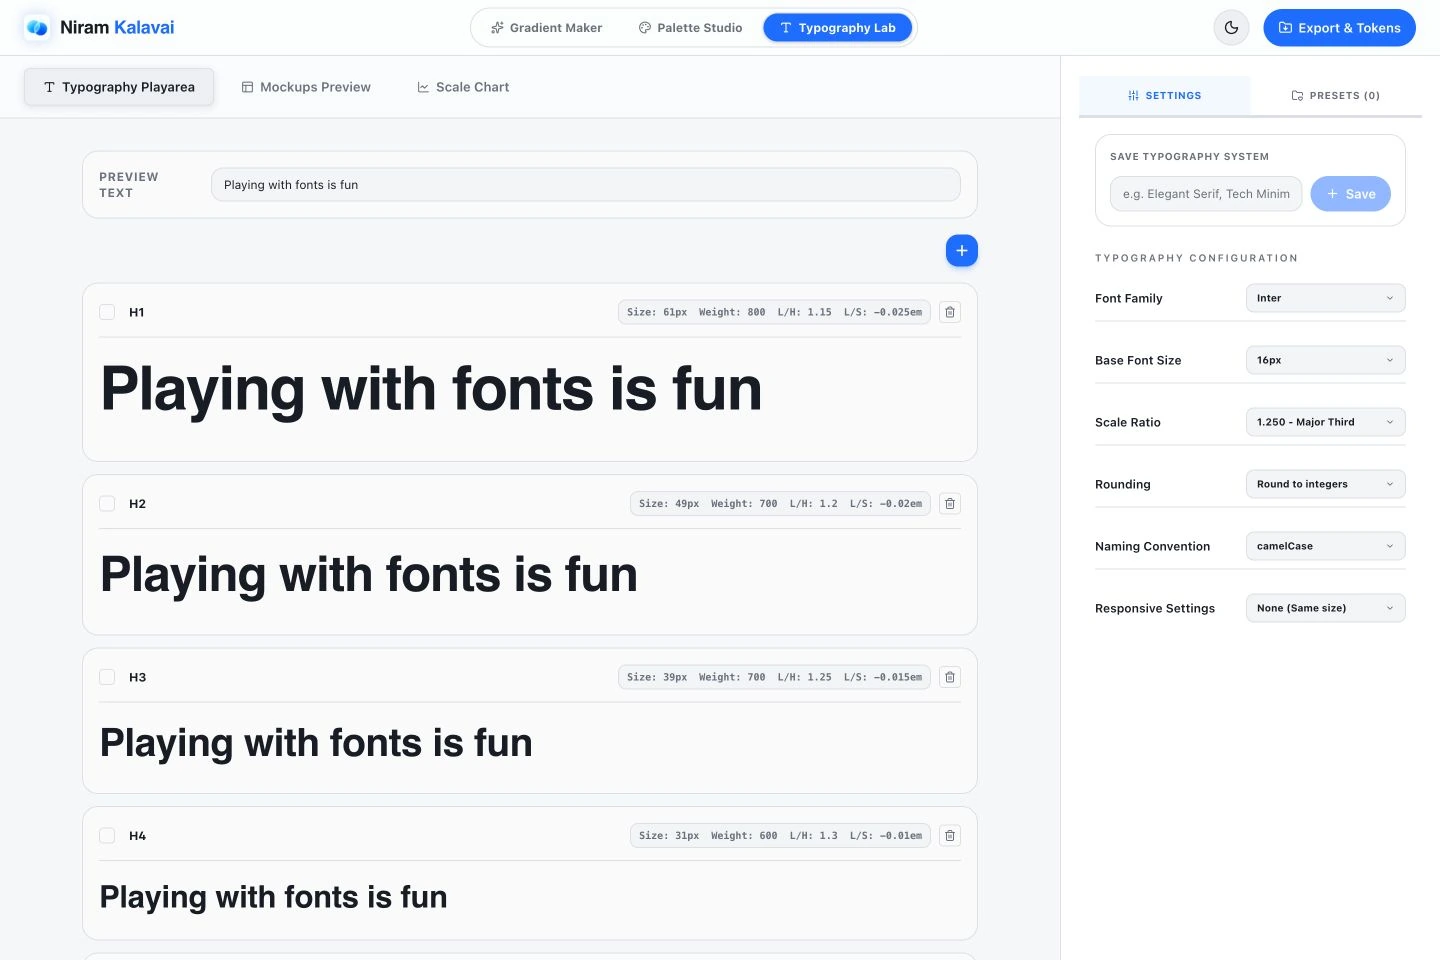Open the Gradient Maker tool
The height and width of the screenshot is (960, 1440).
546,28
